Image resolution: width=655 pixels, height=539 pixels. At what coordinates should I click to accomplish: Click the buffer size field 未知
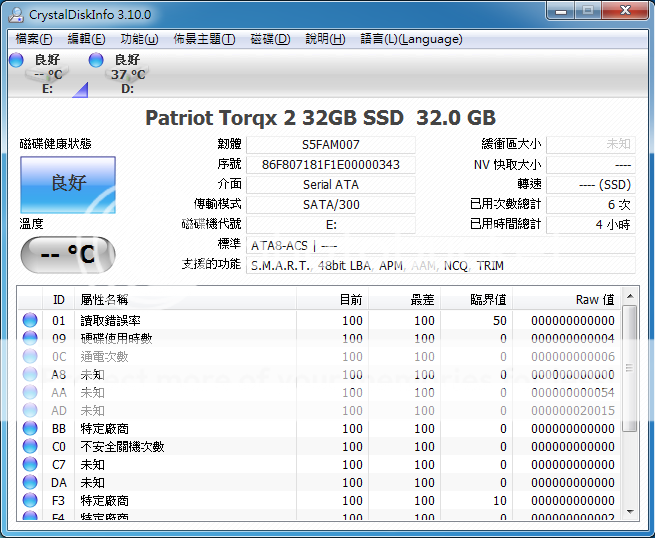[591, 145]
